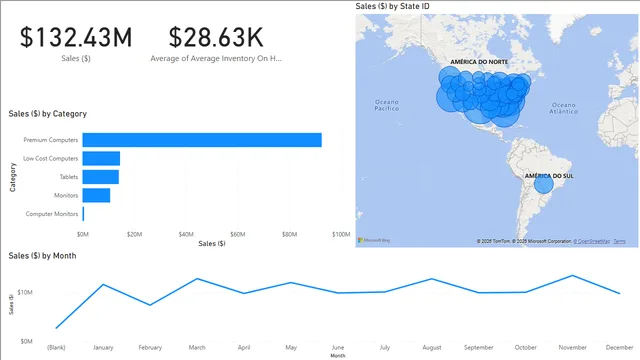Viewport: 640px width, 360px height.
Task: Click the 'April' month axis label
Action: [244, 347]
